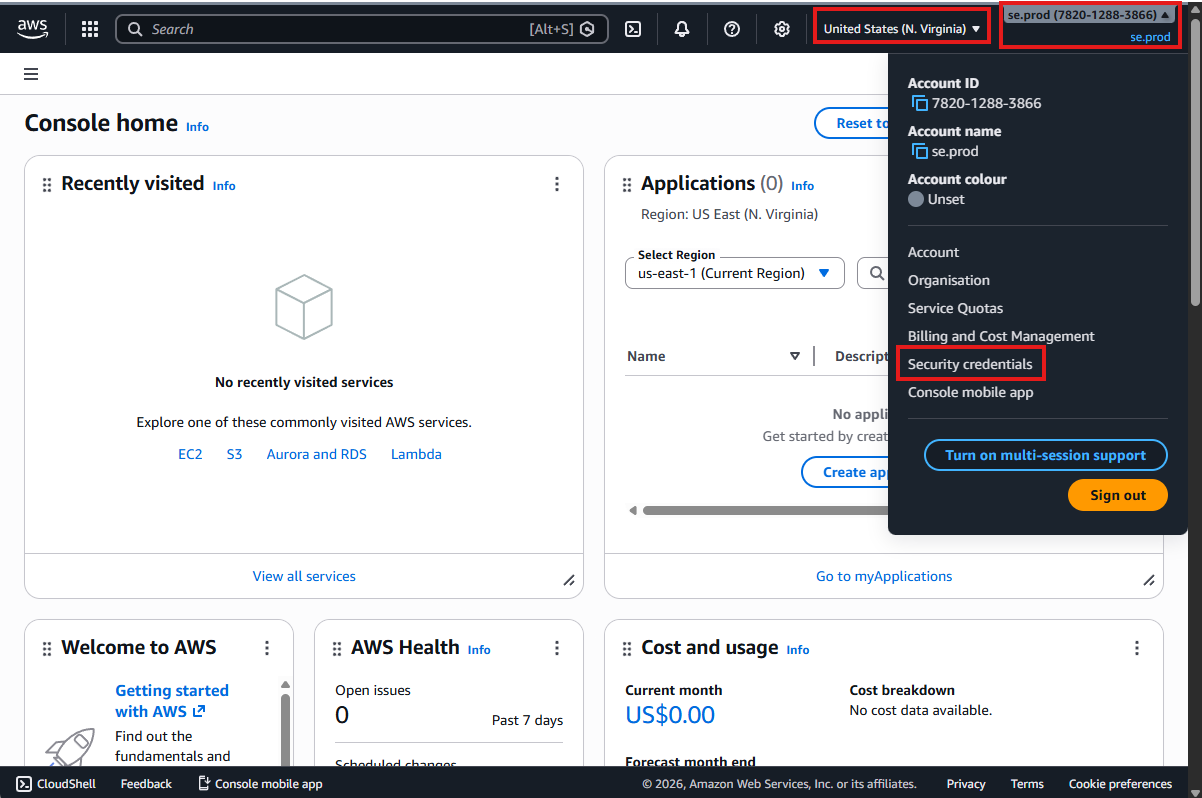Click the applications table horizontal scrollbar
The height and width of the screenshot is (798, 1202).
tap(765, 510)
